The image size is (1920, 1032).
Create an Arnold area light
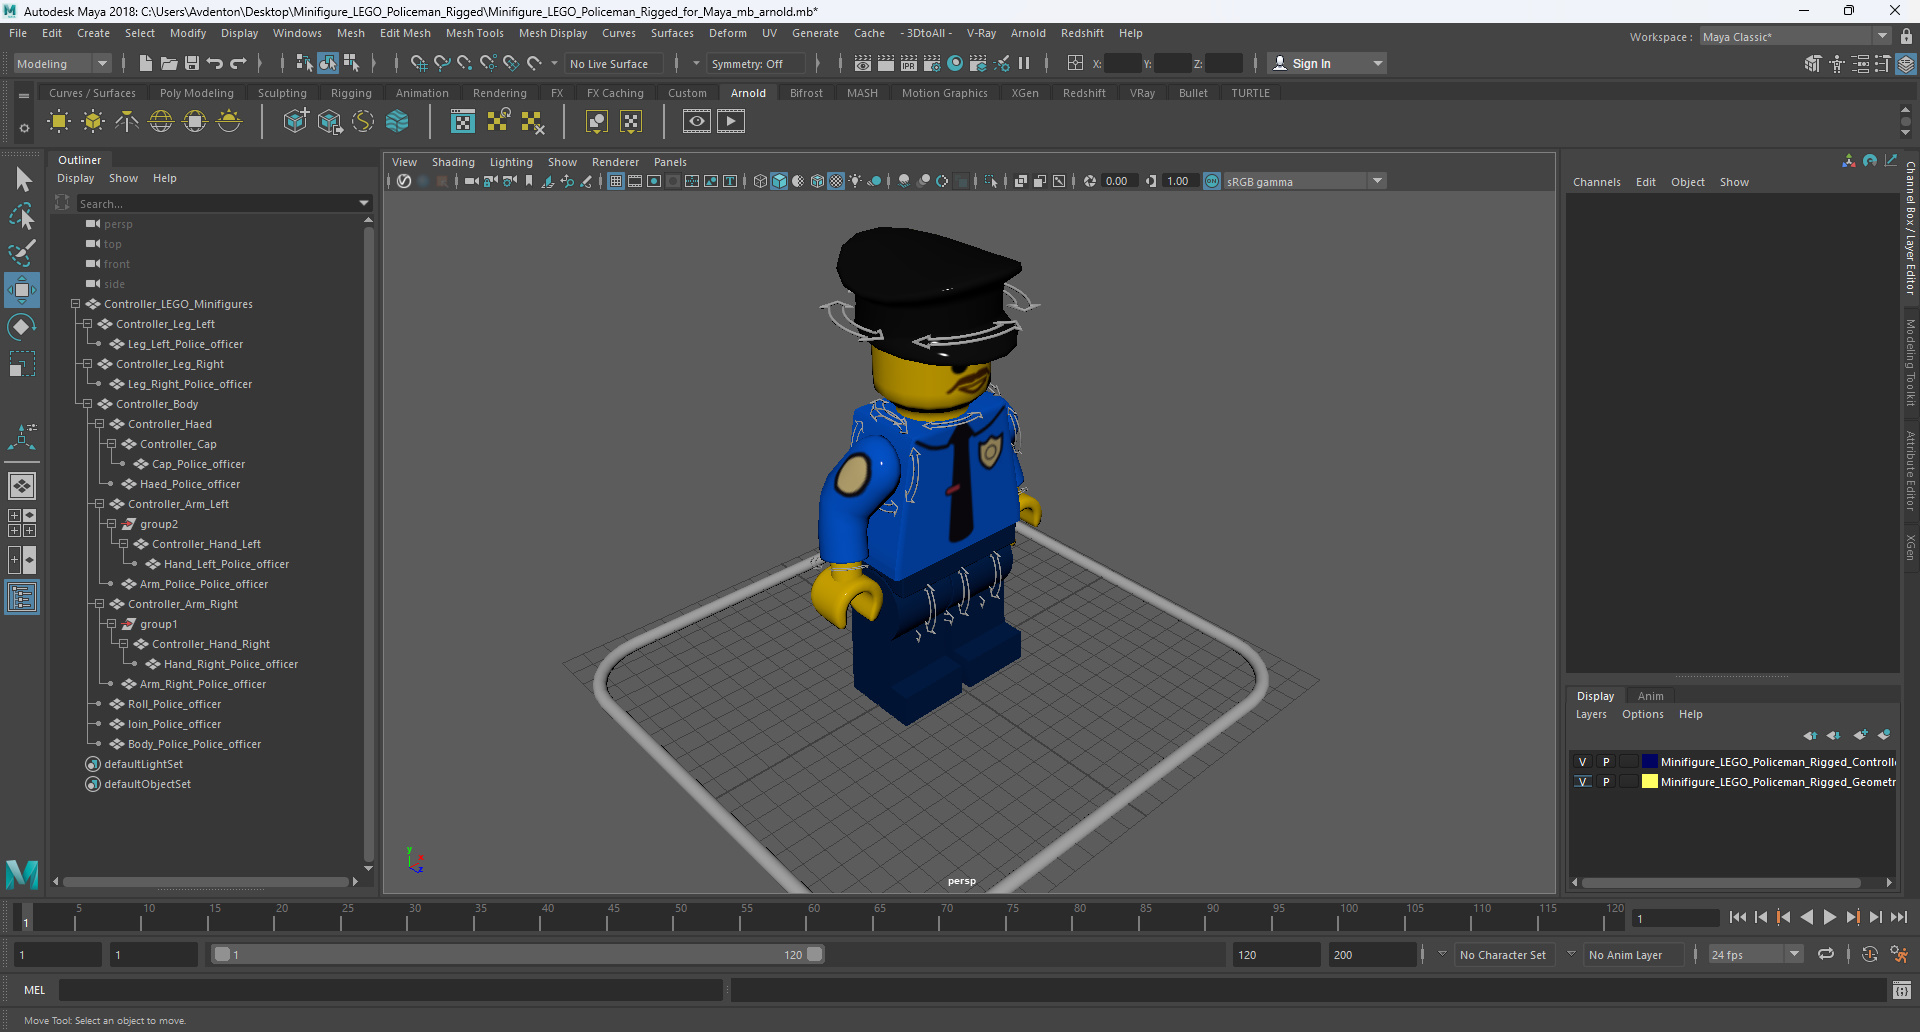[59, 122]
